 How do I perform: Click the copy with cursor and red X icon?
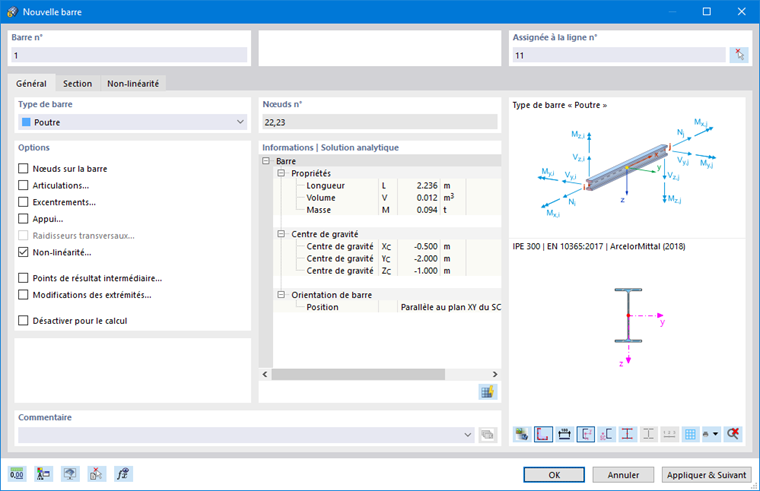[x=96, y=474]
